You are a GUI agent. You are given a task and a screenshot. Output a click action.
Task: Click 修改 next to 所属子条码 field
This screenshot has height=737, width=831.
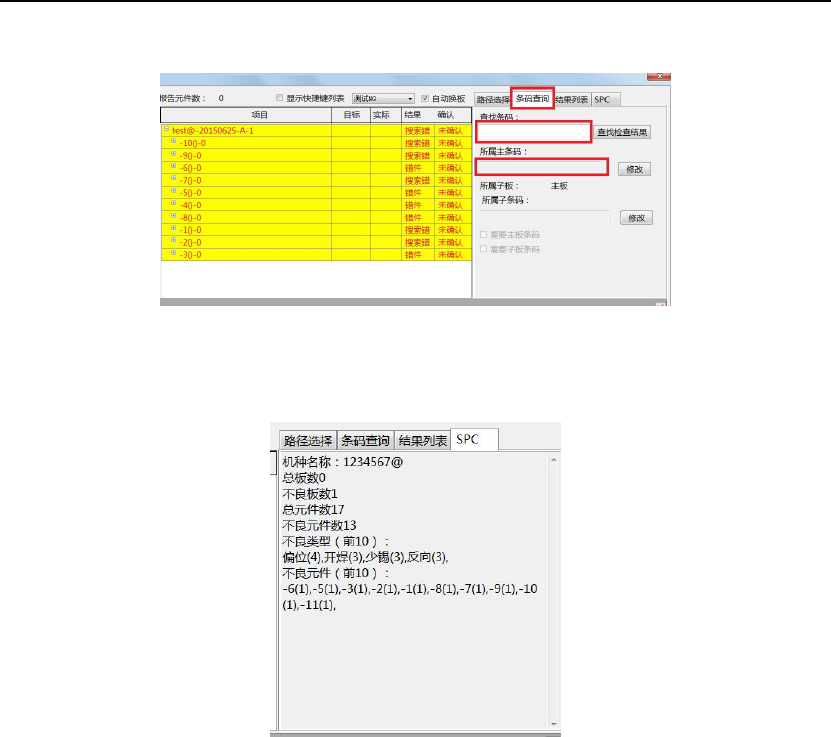pyautogui.click(x=636, y=218)
